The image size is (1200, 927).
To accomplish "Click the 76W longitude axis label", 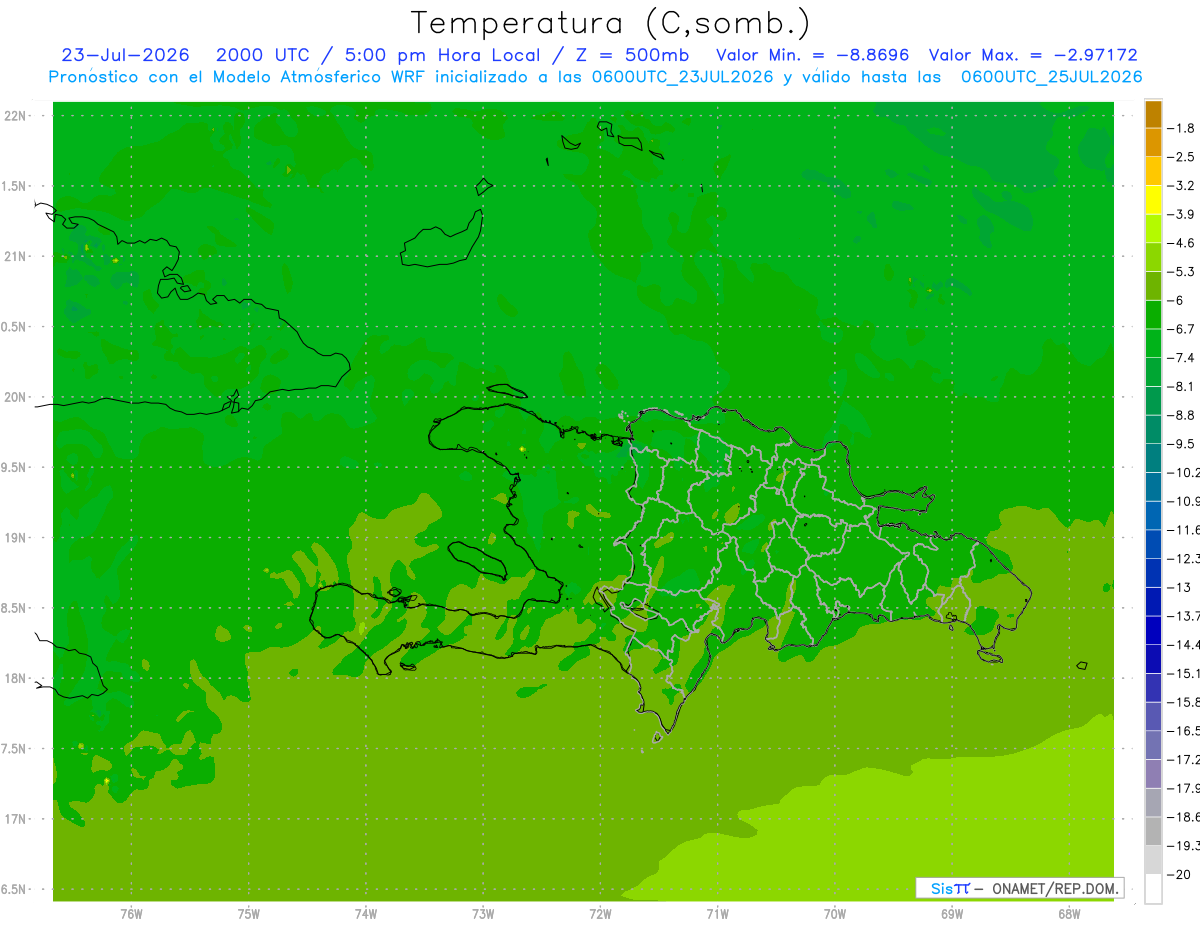I will (131, 913).
